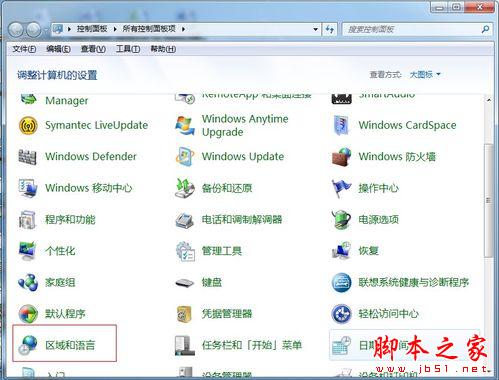Image resolution: width=499 pixels, height=380 pixels.
Task: Click the 凭据管理器 icon
Action: pyautogui.click(x=185, y=314)
